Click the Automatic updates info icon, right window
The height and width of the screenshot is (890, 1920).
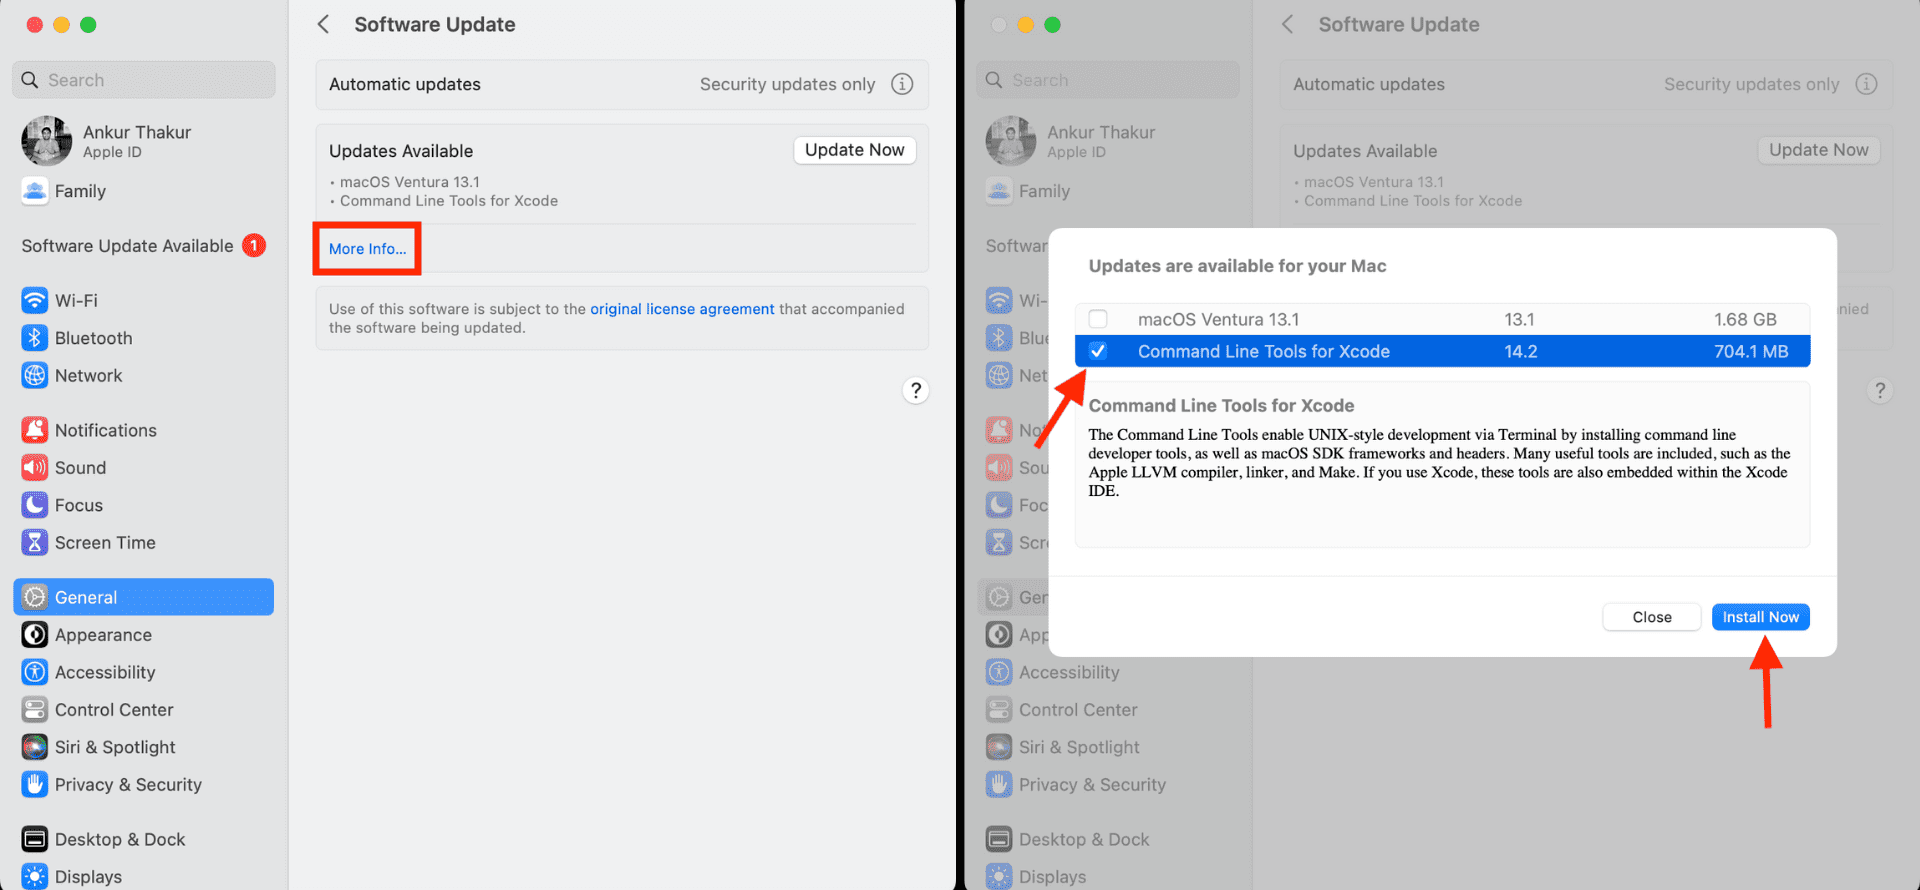(x=1866, y=84)
